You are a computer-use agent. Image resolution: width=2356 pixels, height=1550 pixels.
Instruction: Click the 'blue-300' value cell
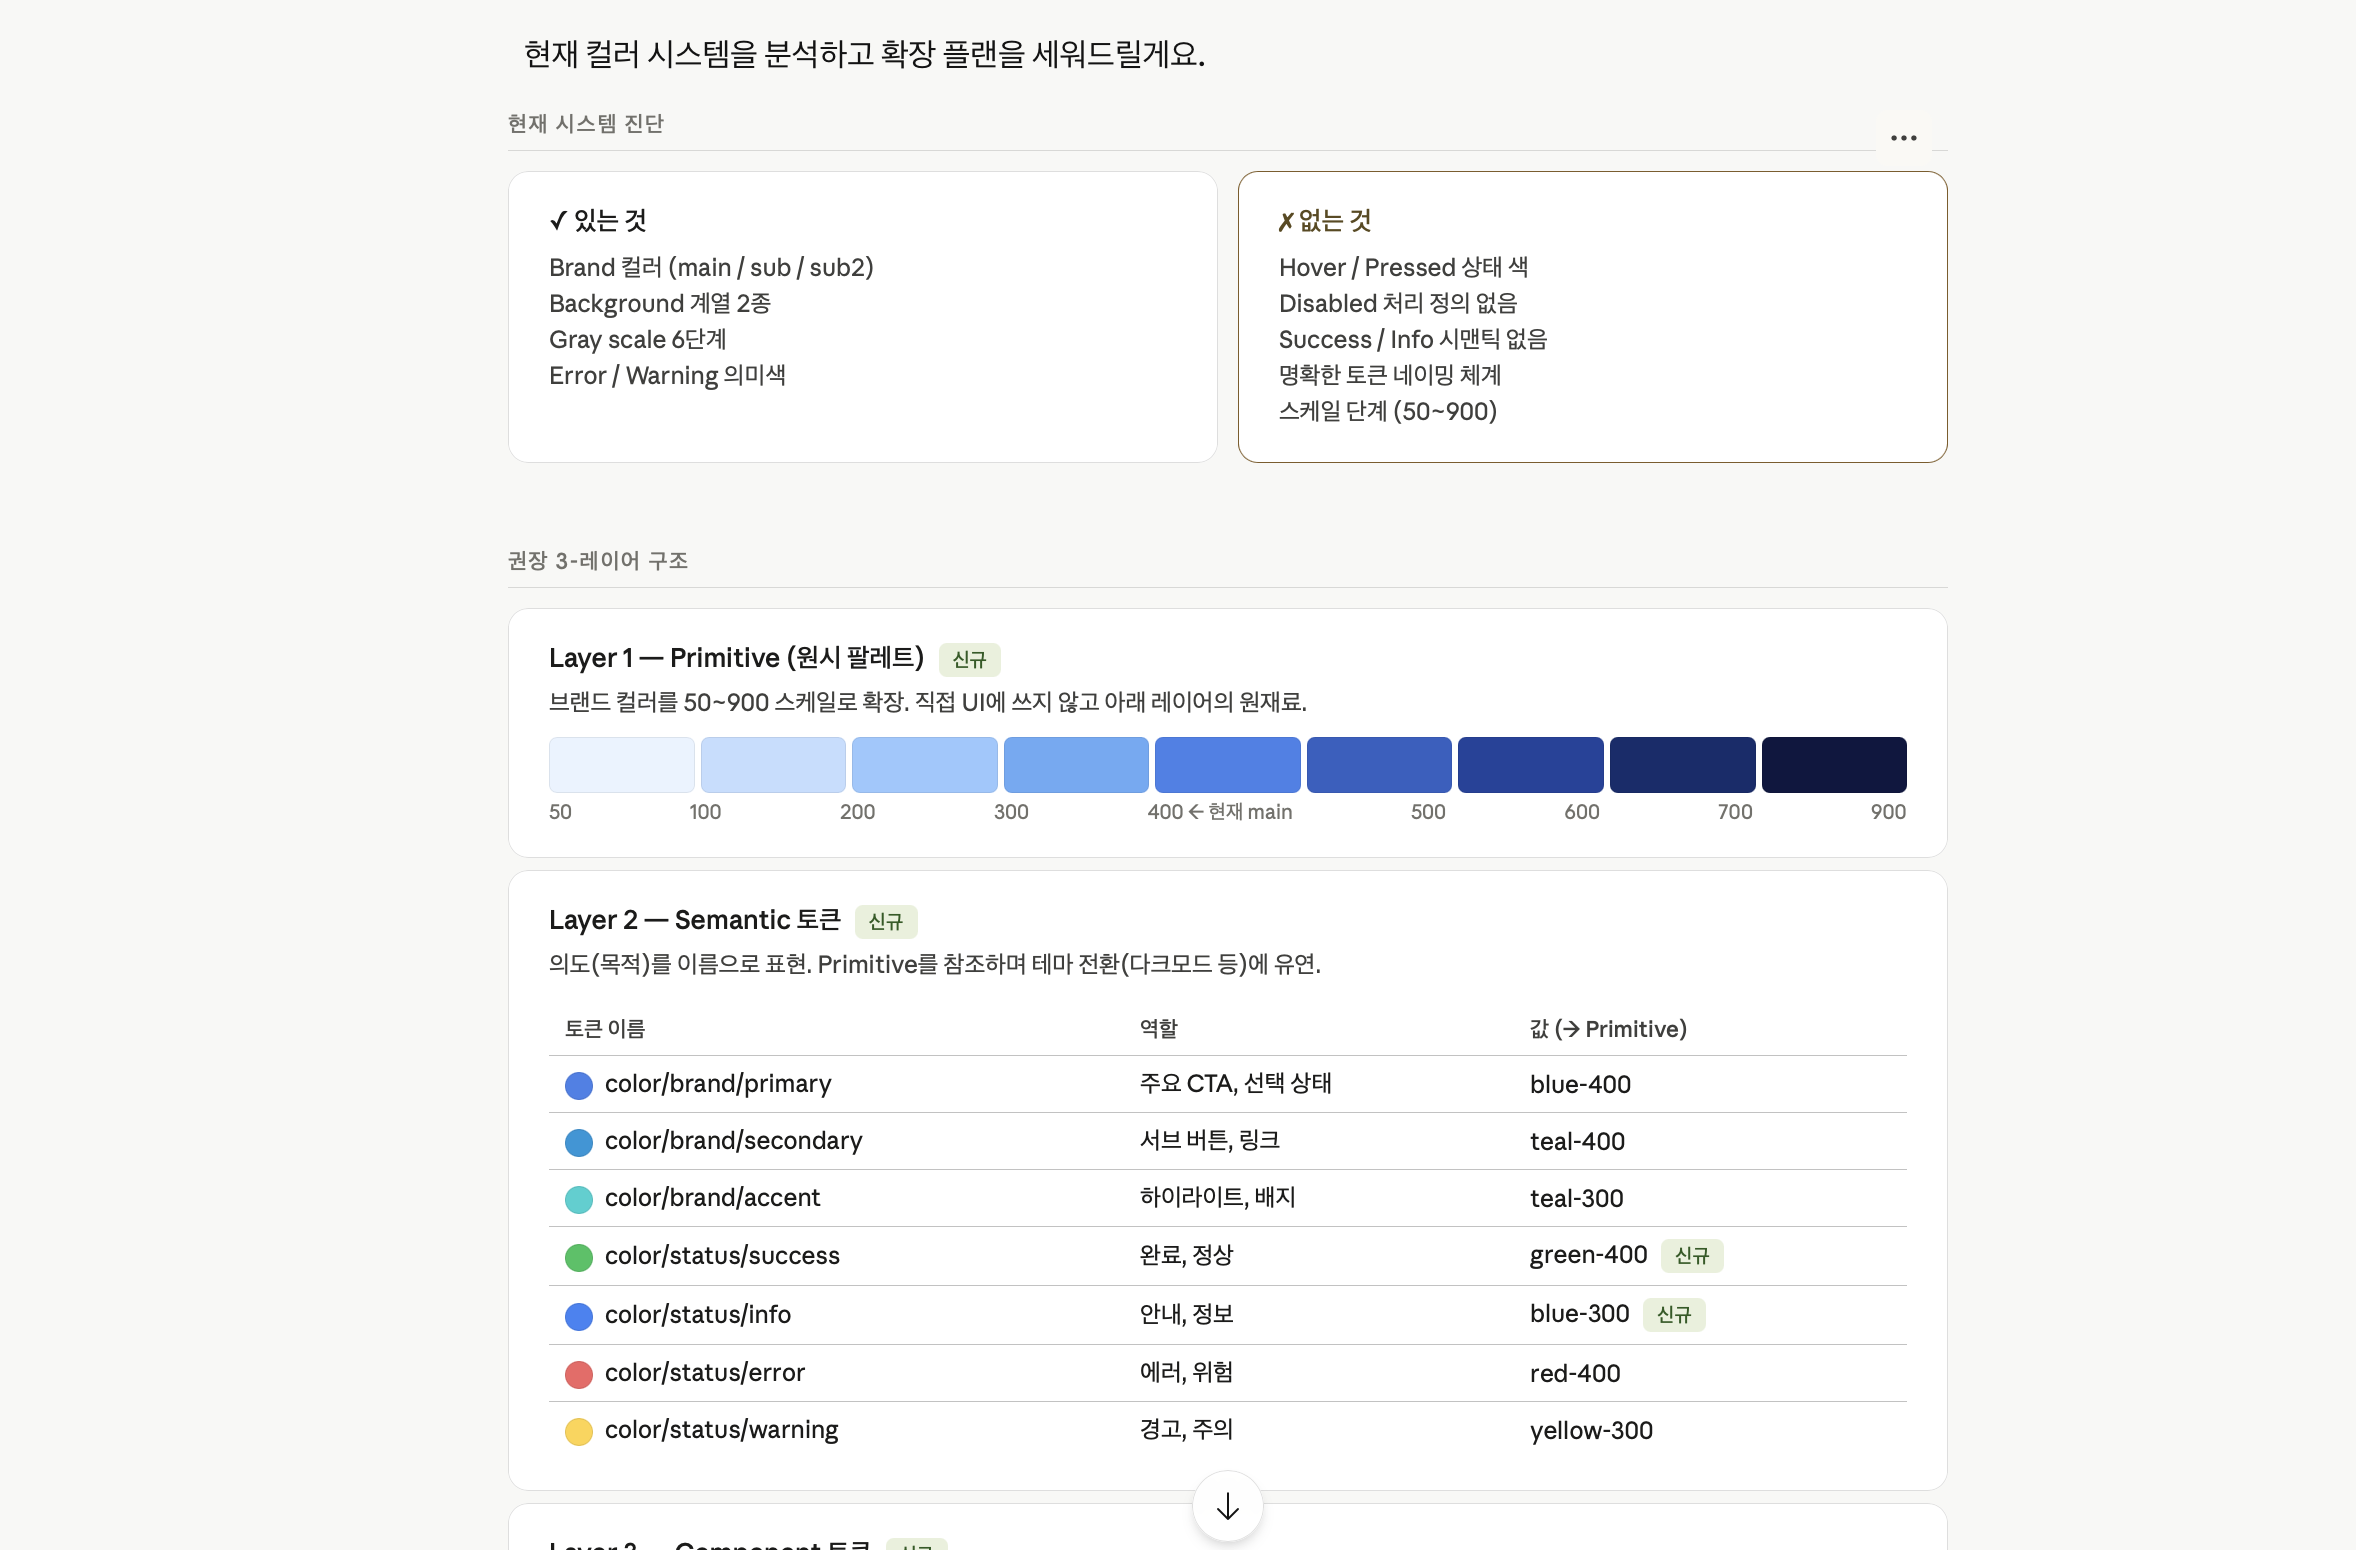pyautogui.click(x=1580, y=1314)
